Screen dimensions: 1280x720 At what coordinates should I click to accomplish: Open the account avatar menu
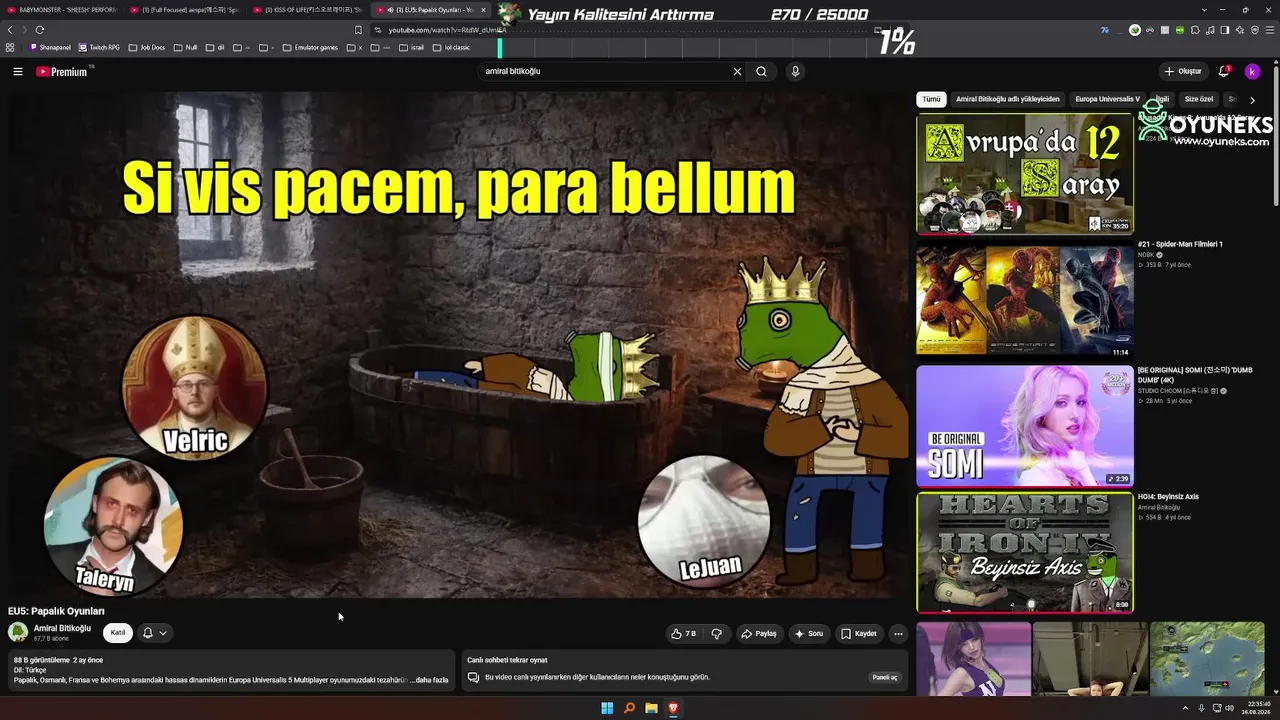click(1252, 72)
